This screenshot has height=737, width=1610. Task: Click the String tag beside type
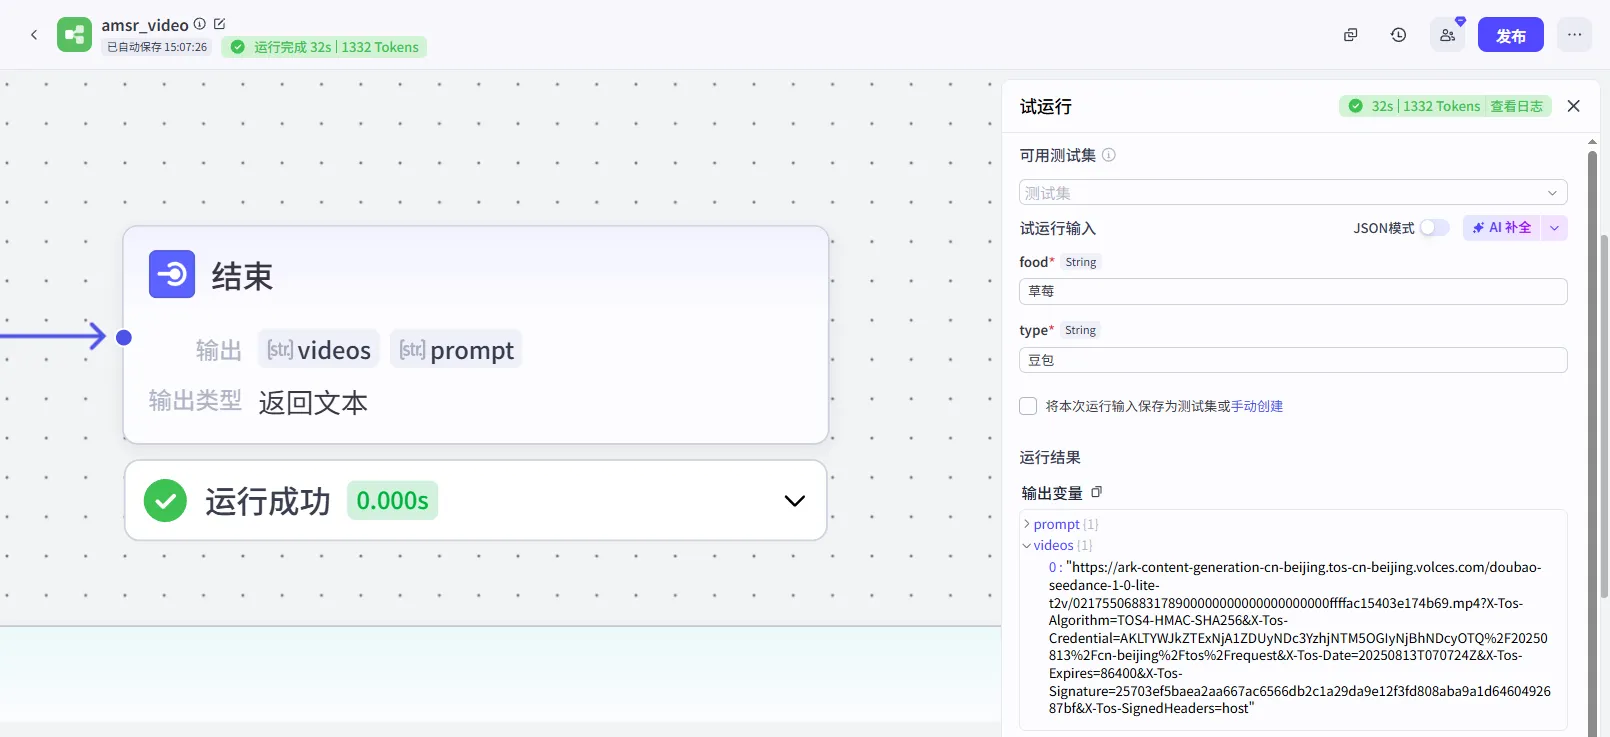(x=1080, y=330)
